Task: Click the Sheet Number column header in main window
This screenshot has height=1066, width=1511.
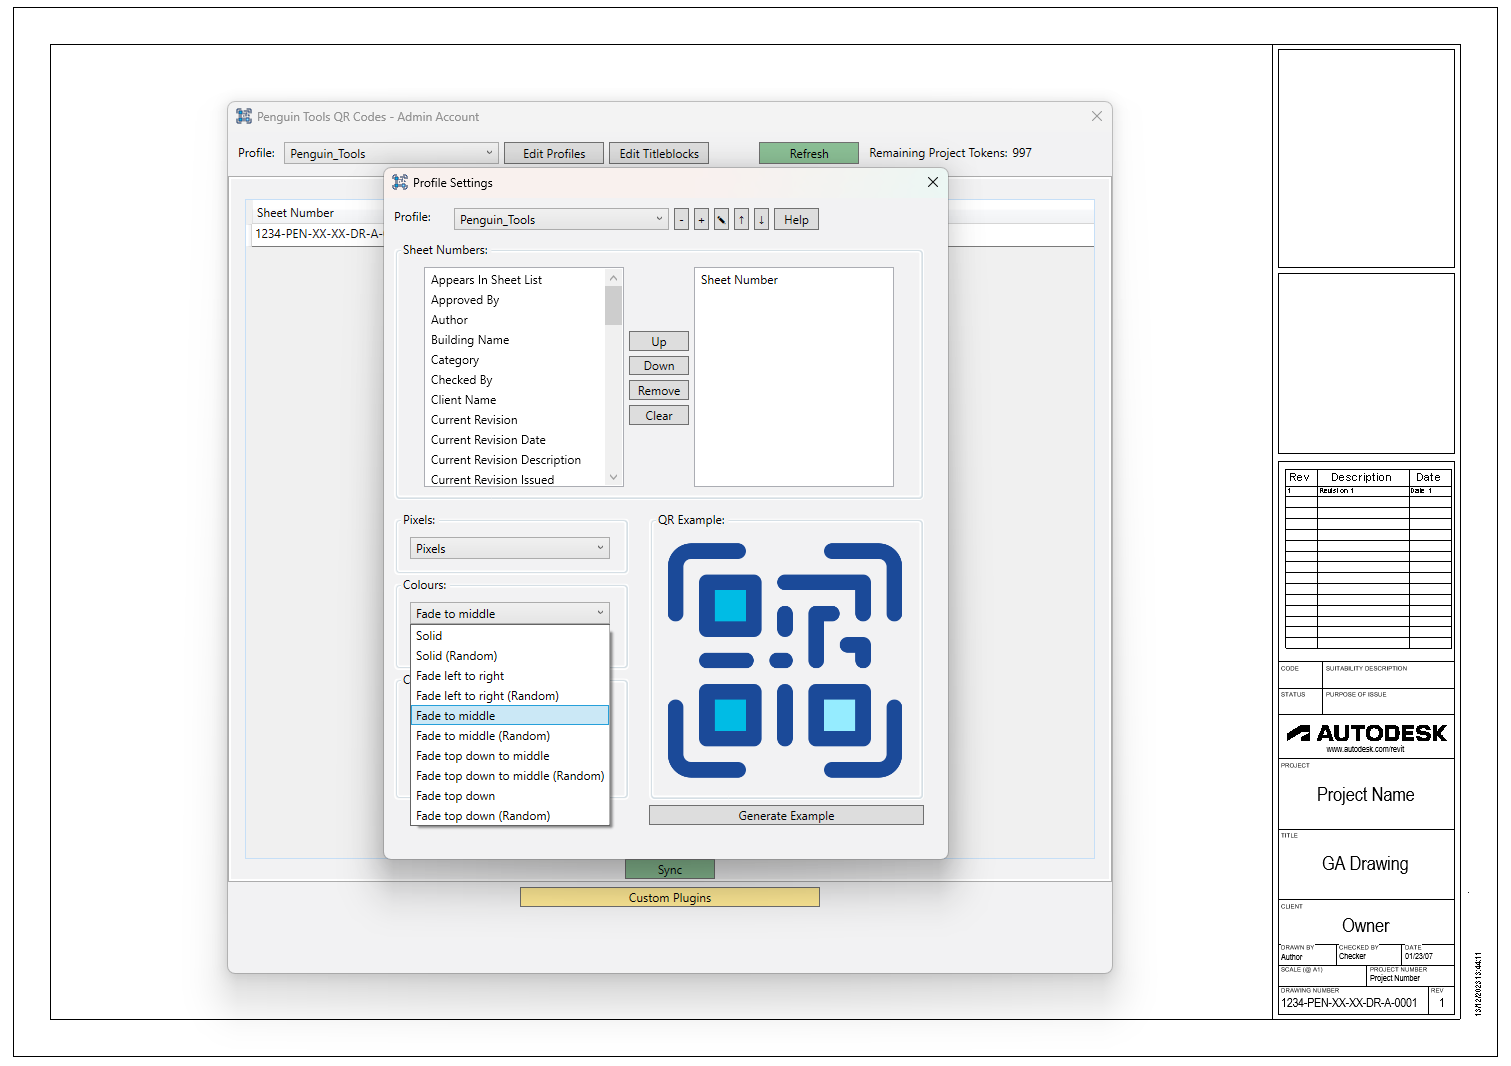Action: click(x=318, y=212)
